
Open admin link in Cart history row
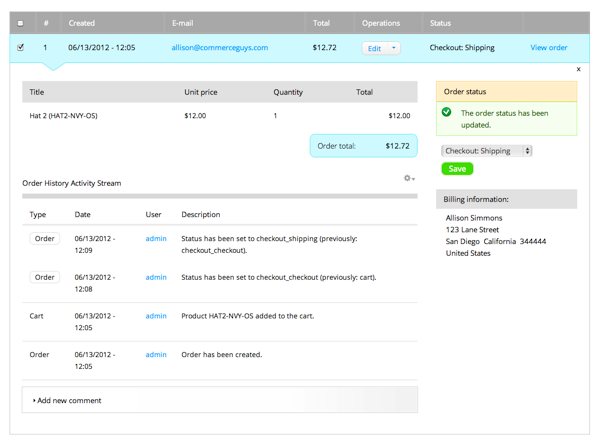(156, 316)
